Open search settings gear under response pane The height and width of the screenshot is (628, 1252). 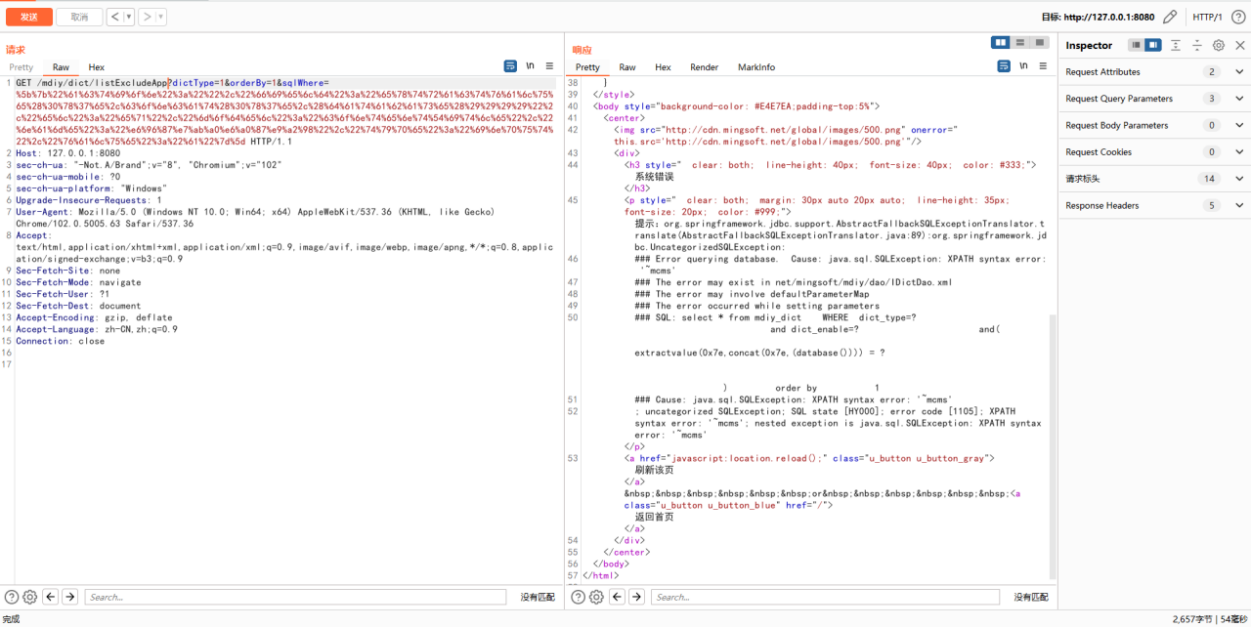pyautogui.click(x=596, y=597)
